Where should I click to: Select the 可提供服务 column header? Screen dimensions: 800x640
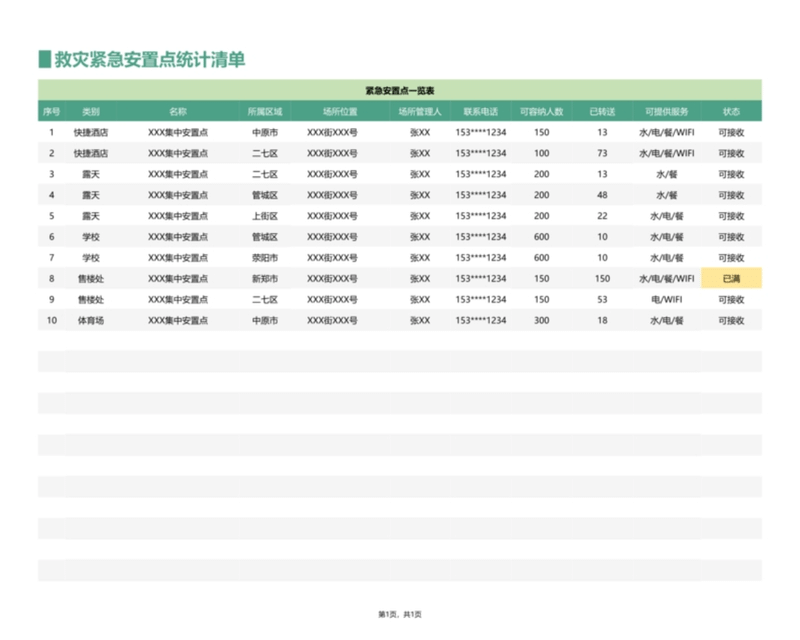coord(666,111)
